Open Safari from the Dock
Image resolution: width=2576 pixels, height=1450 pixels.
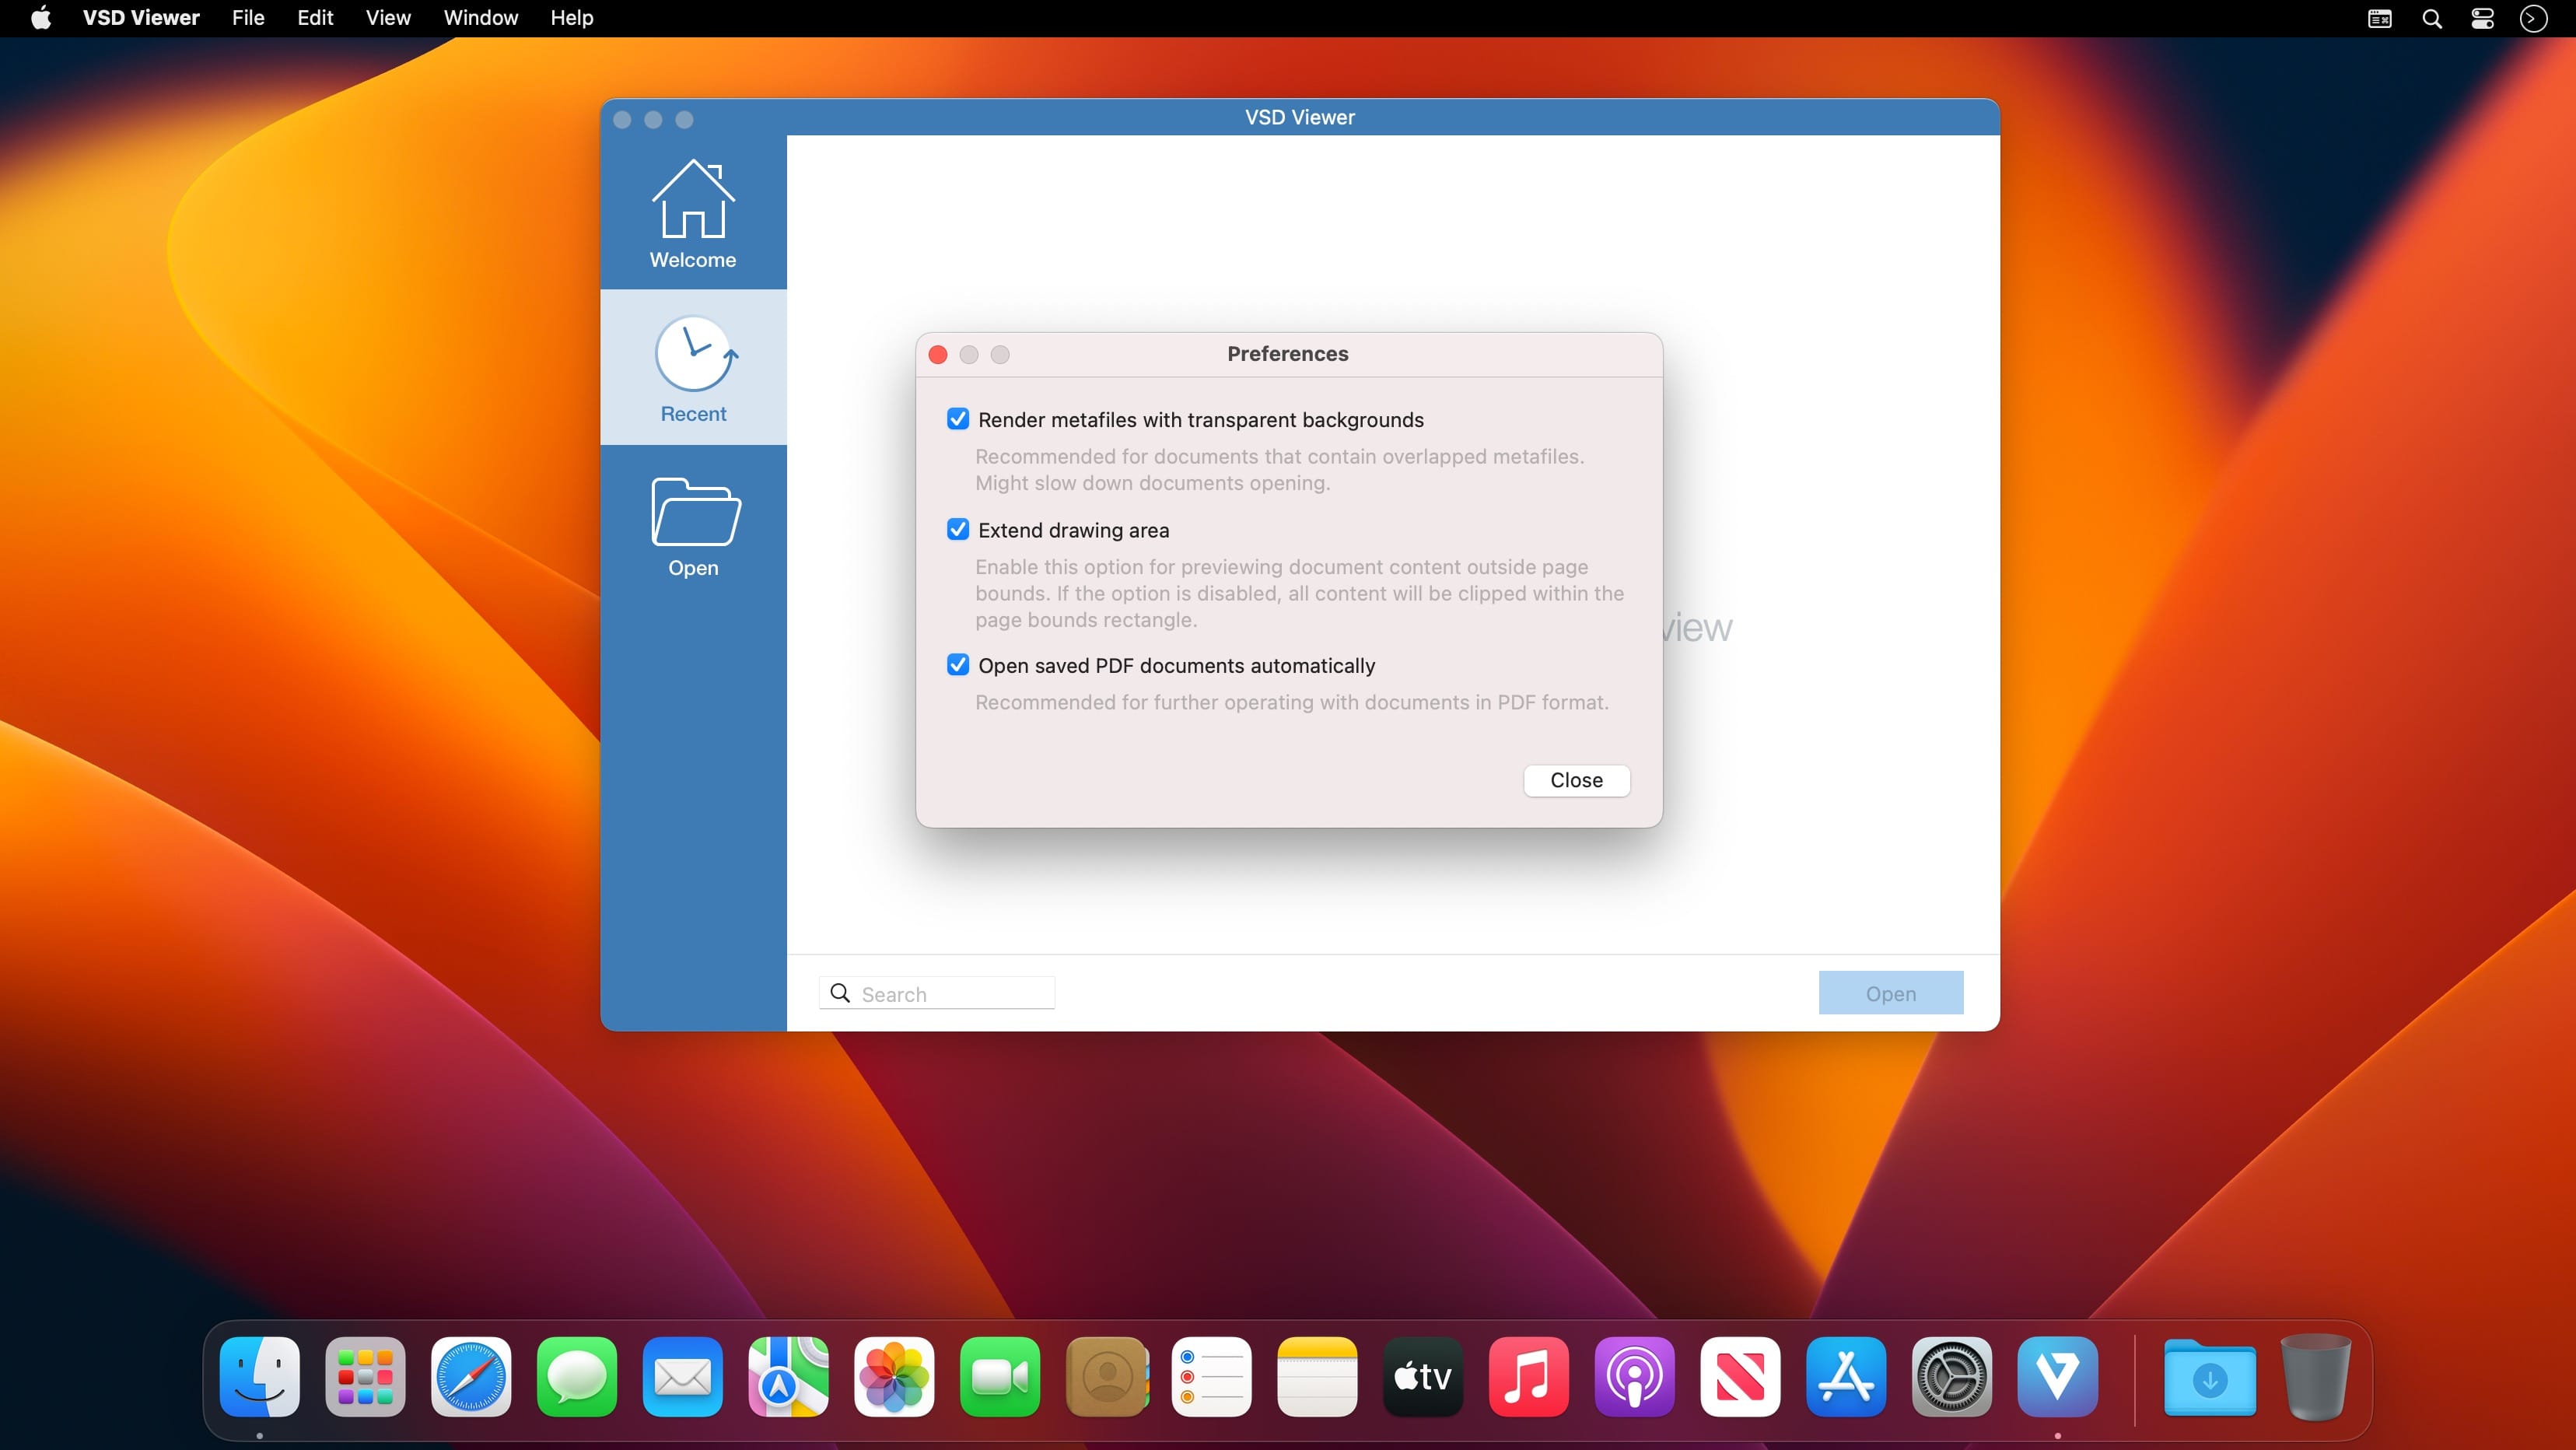(471, 1377)
